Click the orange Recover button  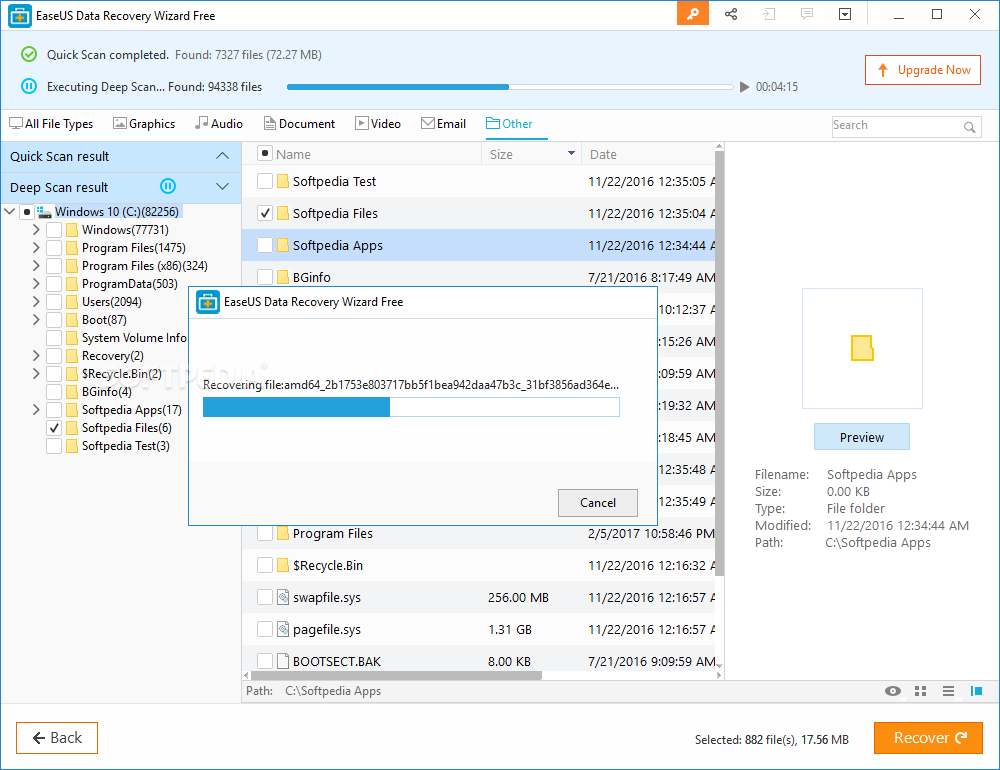tap(928, 738)
